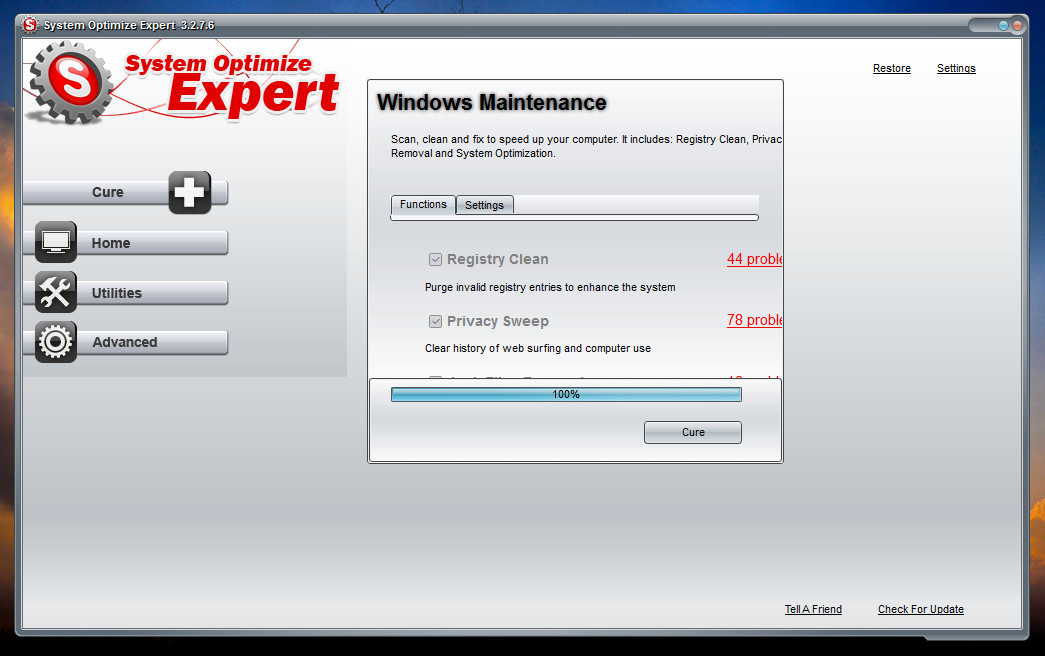This screenshot has width=1045, height=656.
Task: Click the red S title bar icon
Action: pyautogui.click(x=29, y=24)
